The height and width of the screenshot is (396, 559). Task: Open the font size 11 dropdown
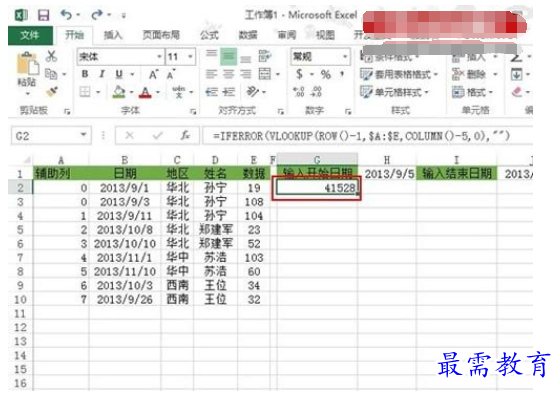coord(190,57)
